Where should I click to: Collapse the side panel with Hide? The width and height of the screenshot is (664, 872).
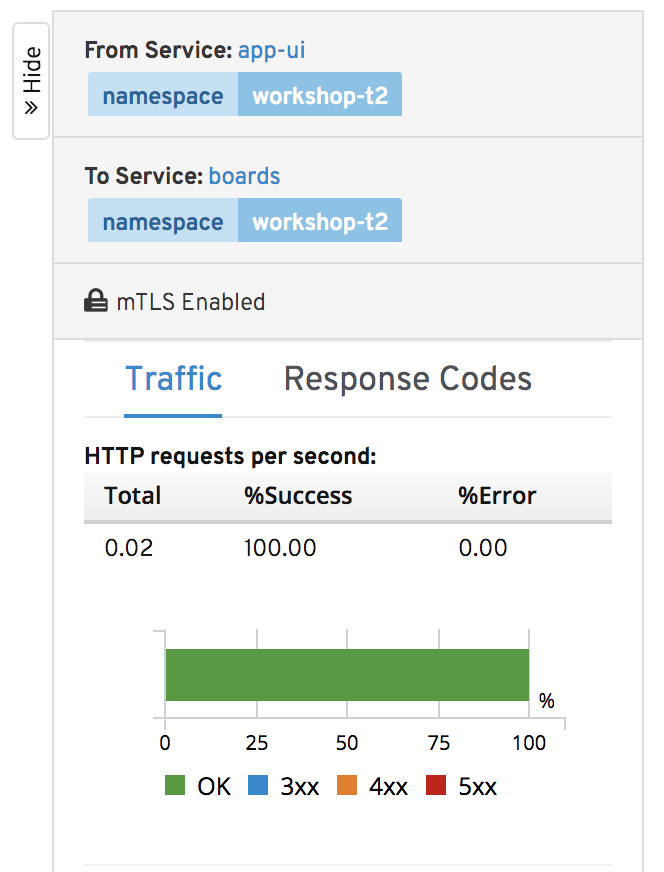[x=31, y=81]
